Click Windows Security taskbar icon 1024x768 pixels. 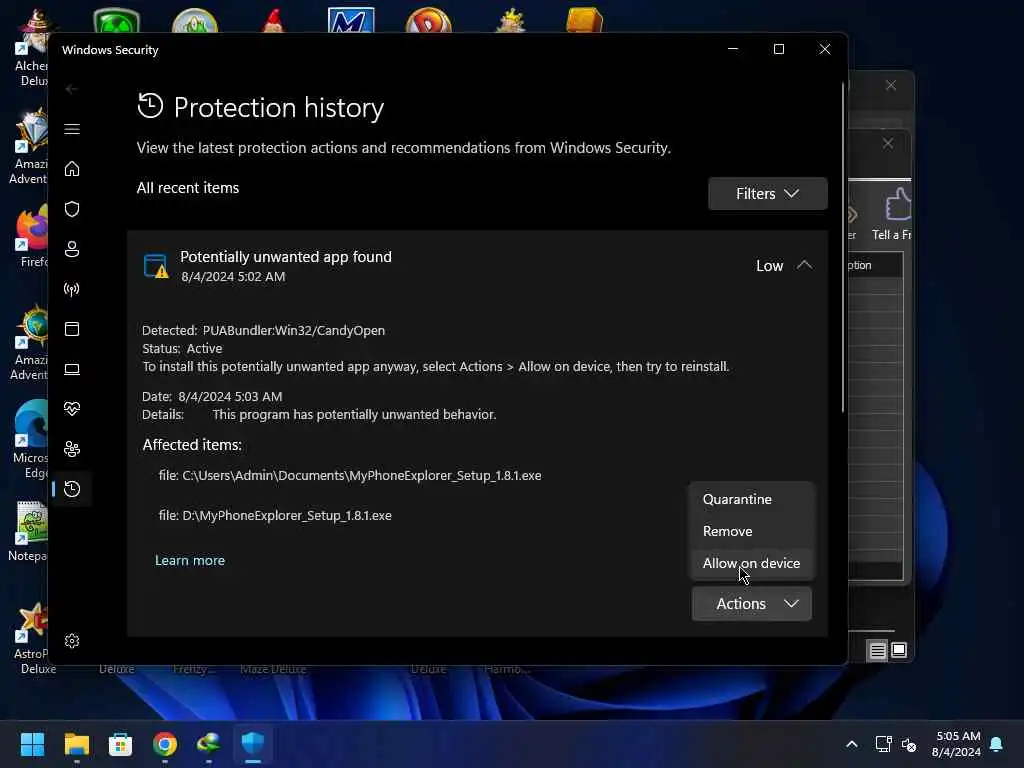pos(253,744)
